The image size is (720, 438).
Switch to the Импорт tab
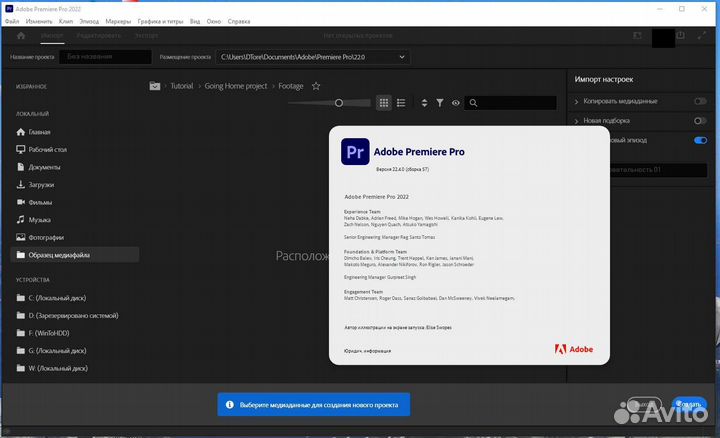point(52,36)
